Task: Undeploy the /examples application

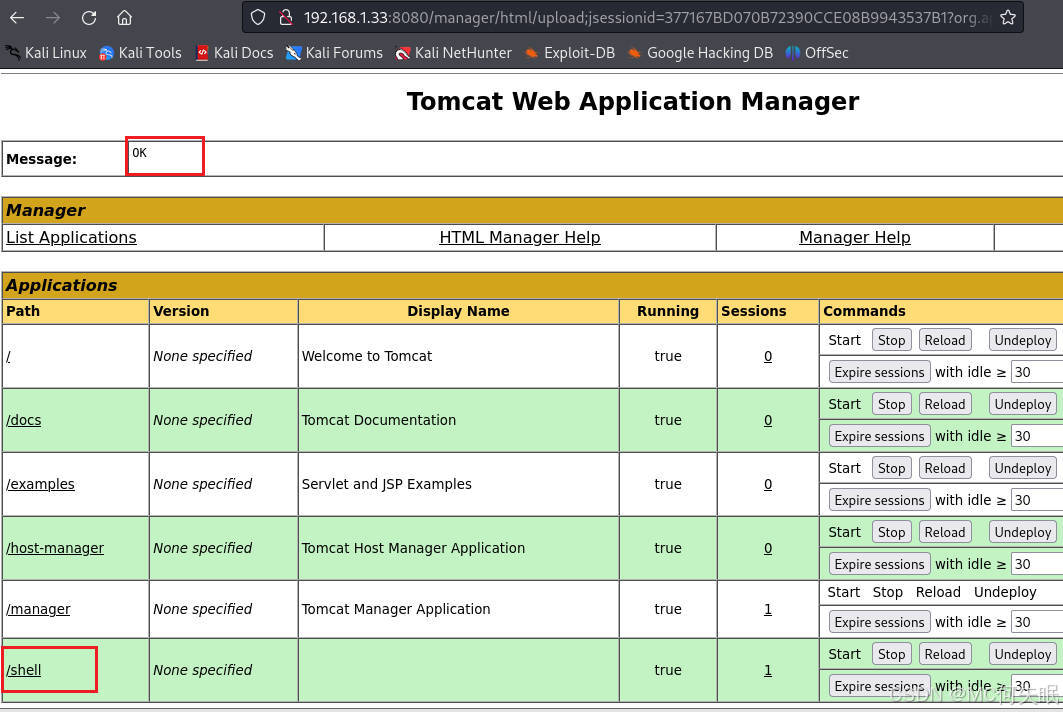Action: click(1023, 468)
